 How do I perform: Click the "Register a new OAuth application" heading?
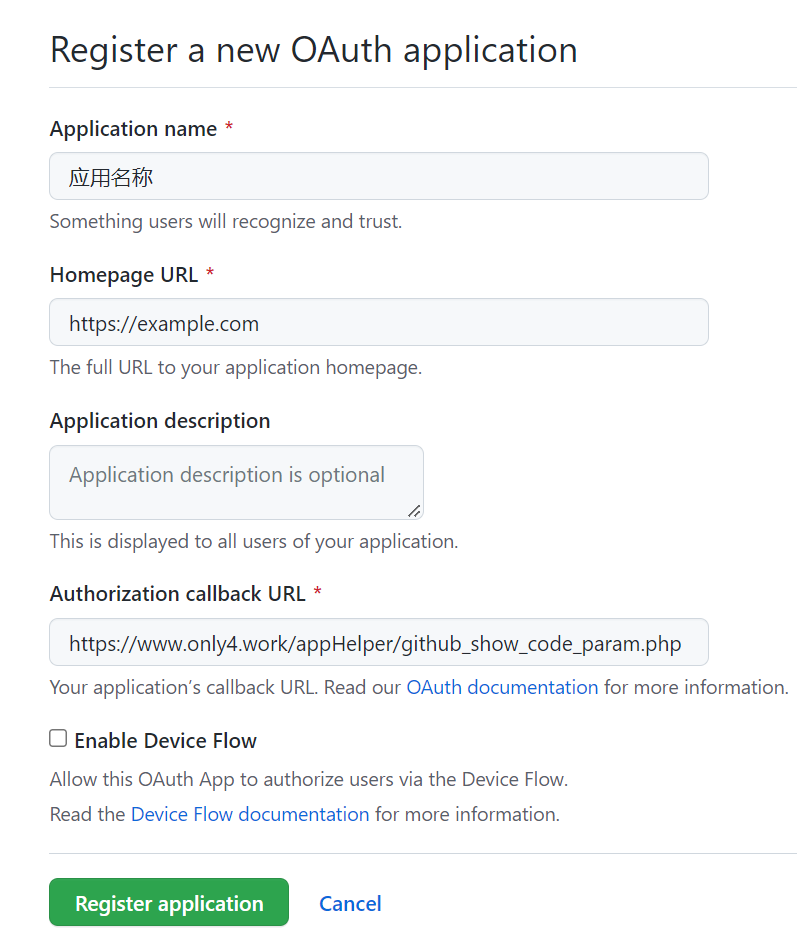[x=313, y=50]
